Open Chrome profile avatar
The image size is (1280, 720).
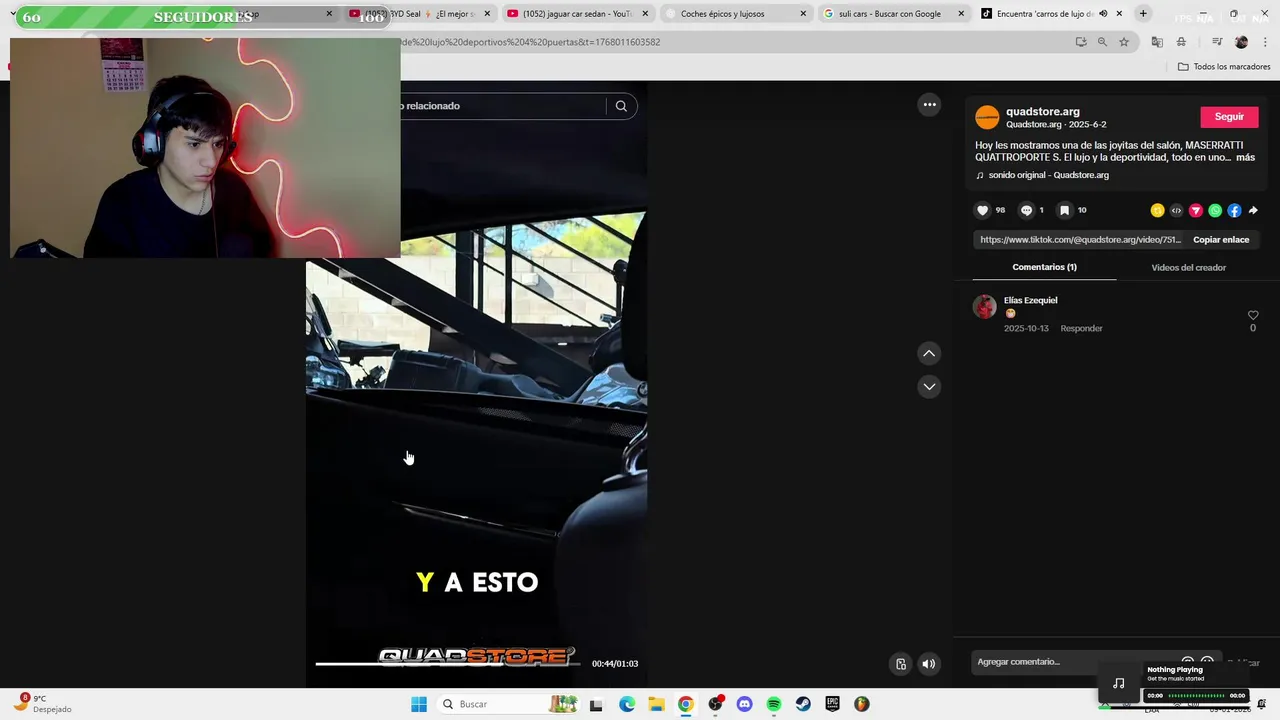1241,42
